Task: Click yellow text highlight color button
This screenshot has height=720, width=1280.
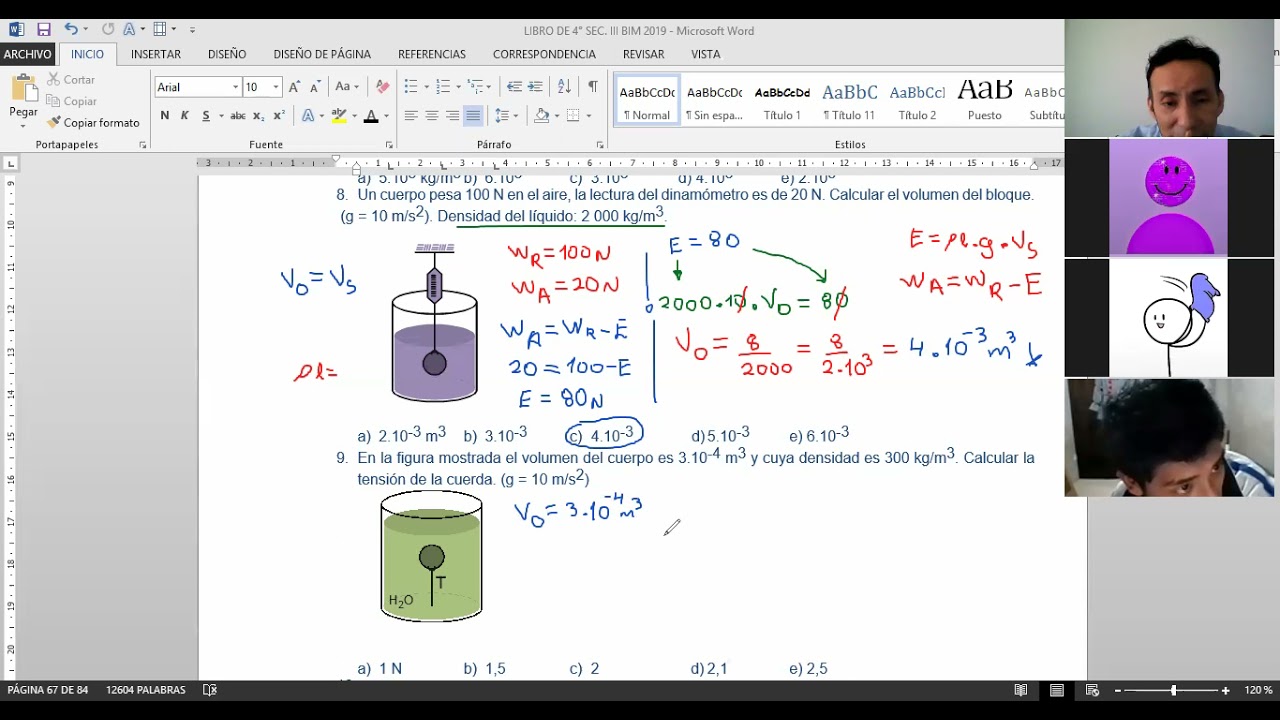Action: point(339,116)
